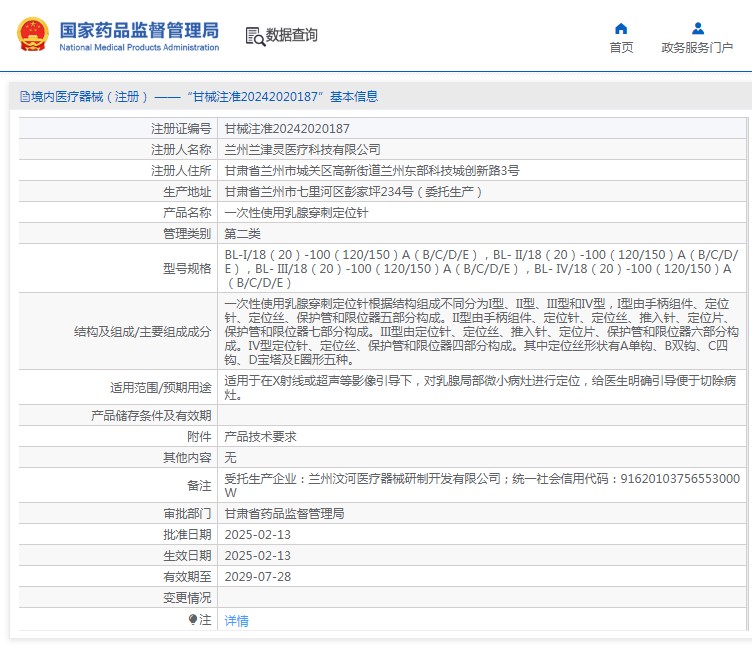
Task: Select the value 无
Action: [230, 458]
